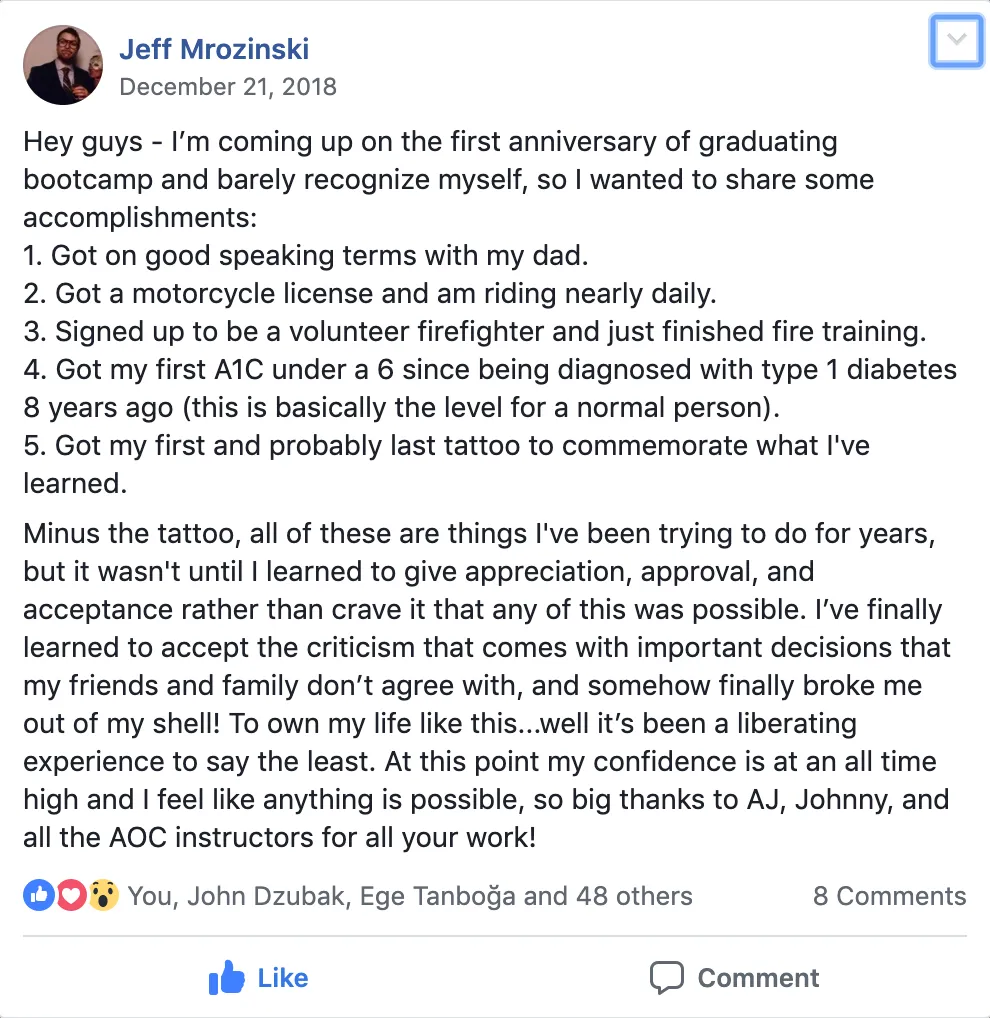The image size is (990, 1018).
Task: Open the post options chevron menu
Action: [956, 41]
